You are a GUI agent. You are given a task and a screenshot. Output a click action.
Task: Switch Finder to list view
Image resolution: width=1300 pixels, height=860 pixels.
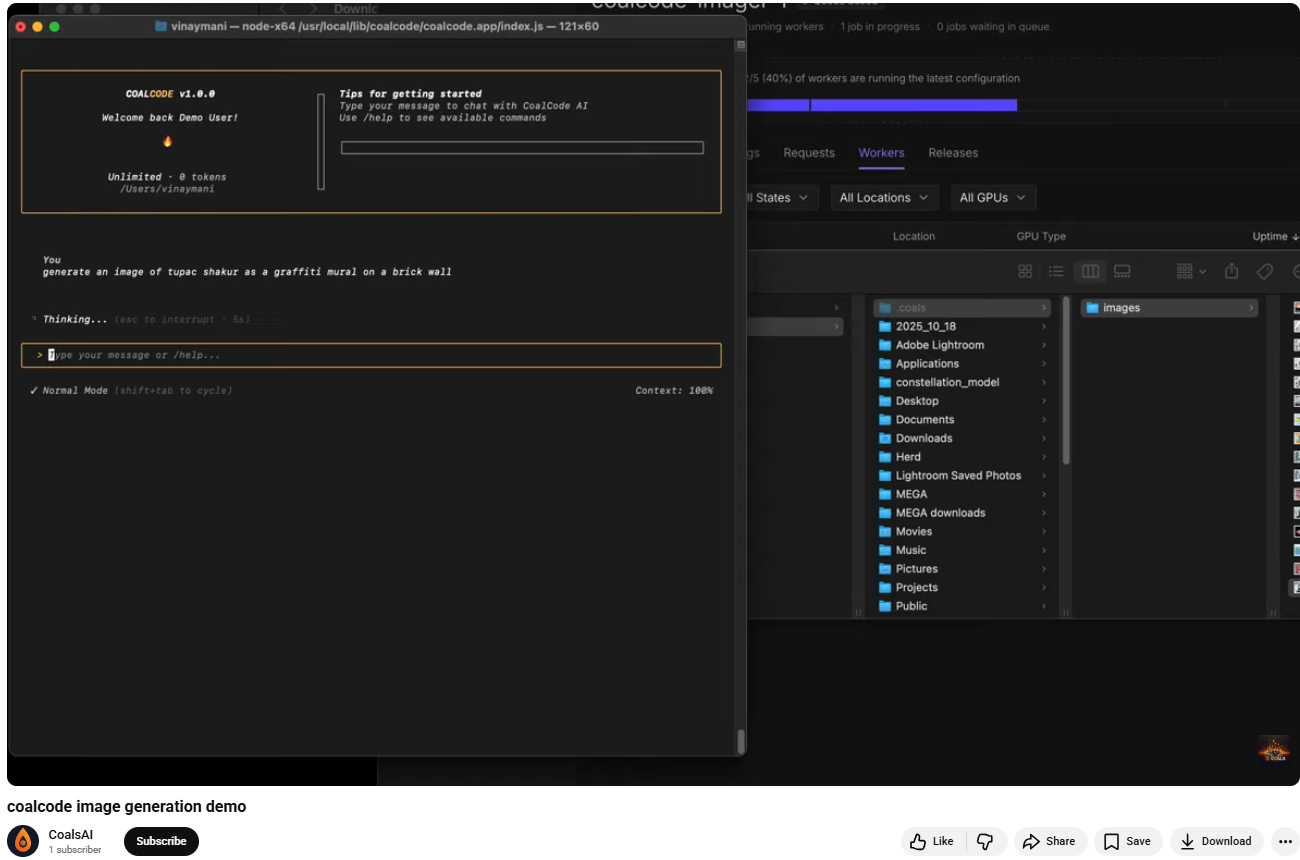point(1056,271)
